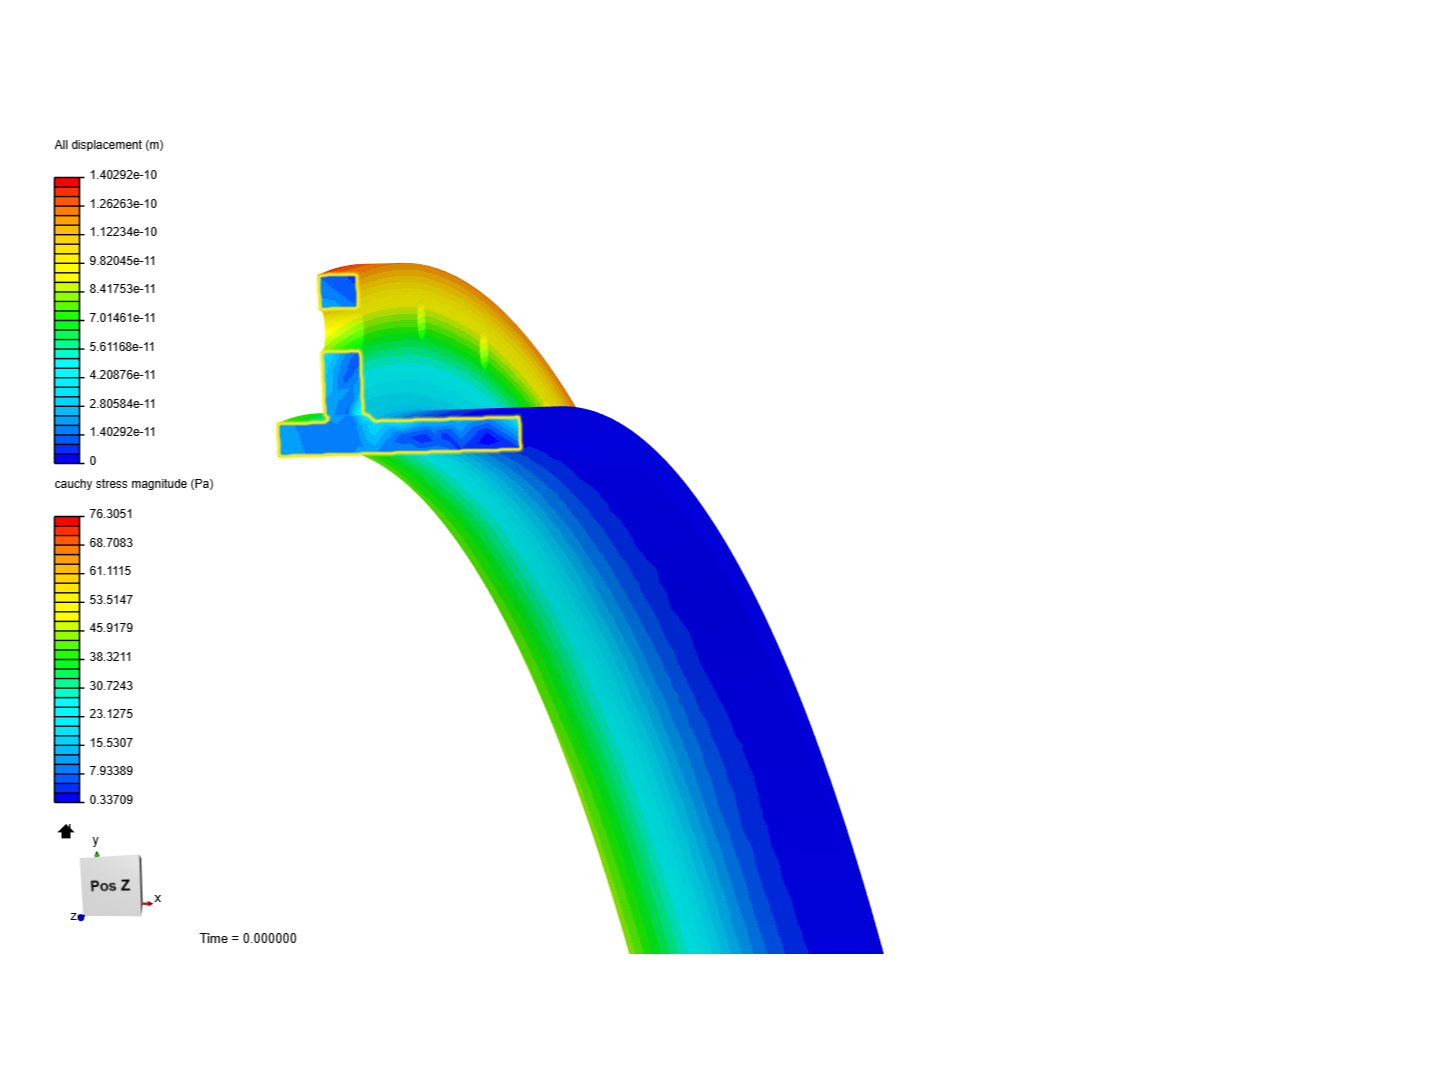Image resolution: width=1440 pixels, height=1080 pixels.
Task: Click the stress legend value 45.9179
Action: (111, 628)
